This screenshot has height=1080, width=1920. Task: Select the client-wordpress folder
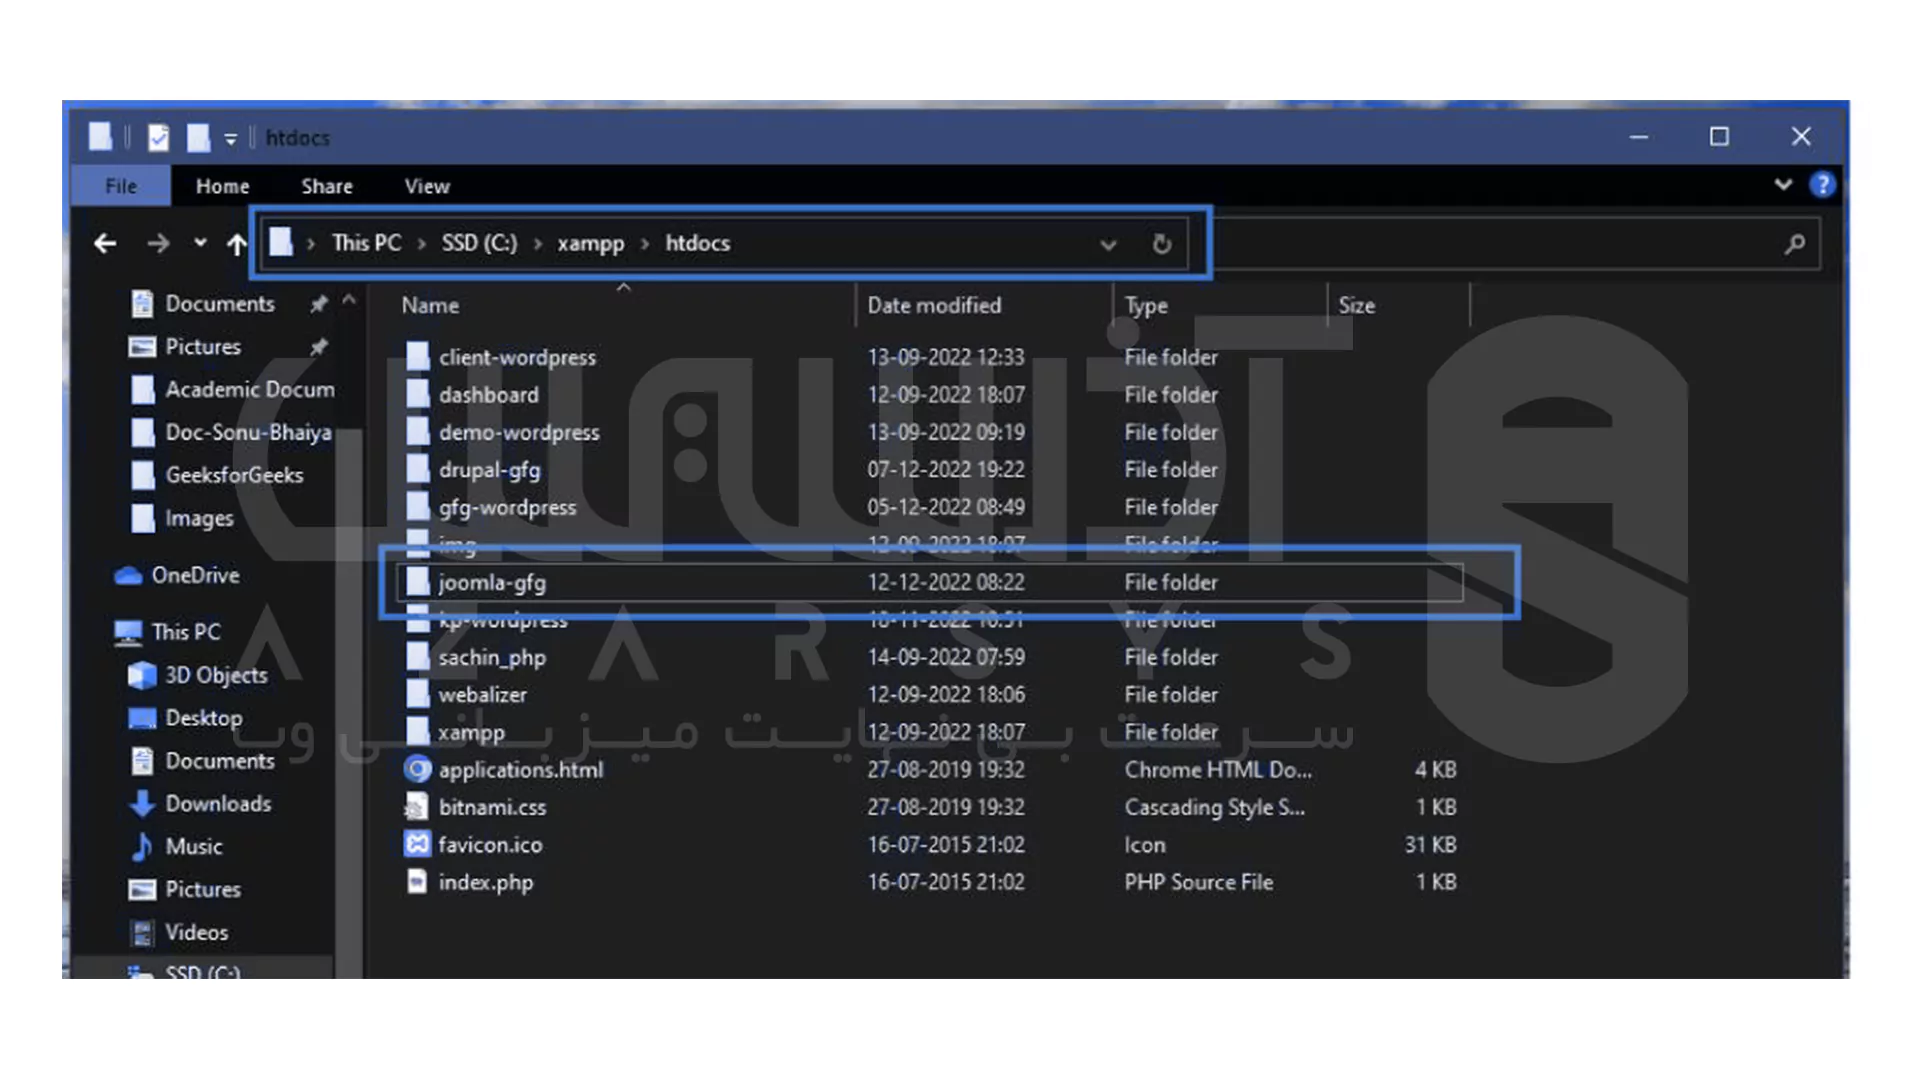(x=517, y=357)
